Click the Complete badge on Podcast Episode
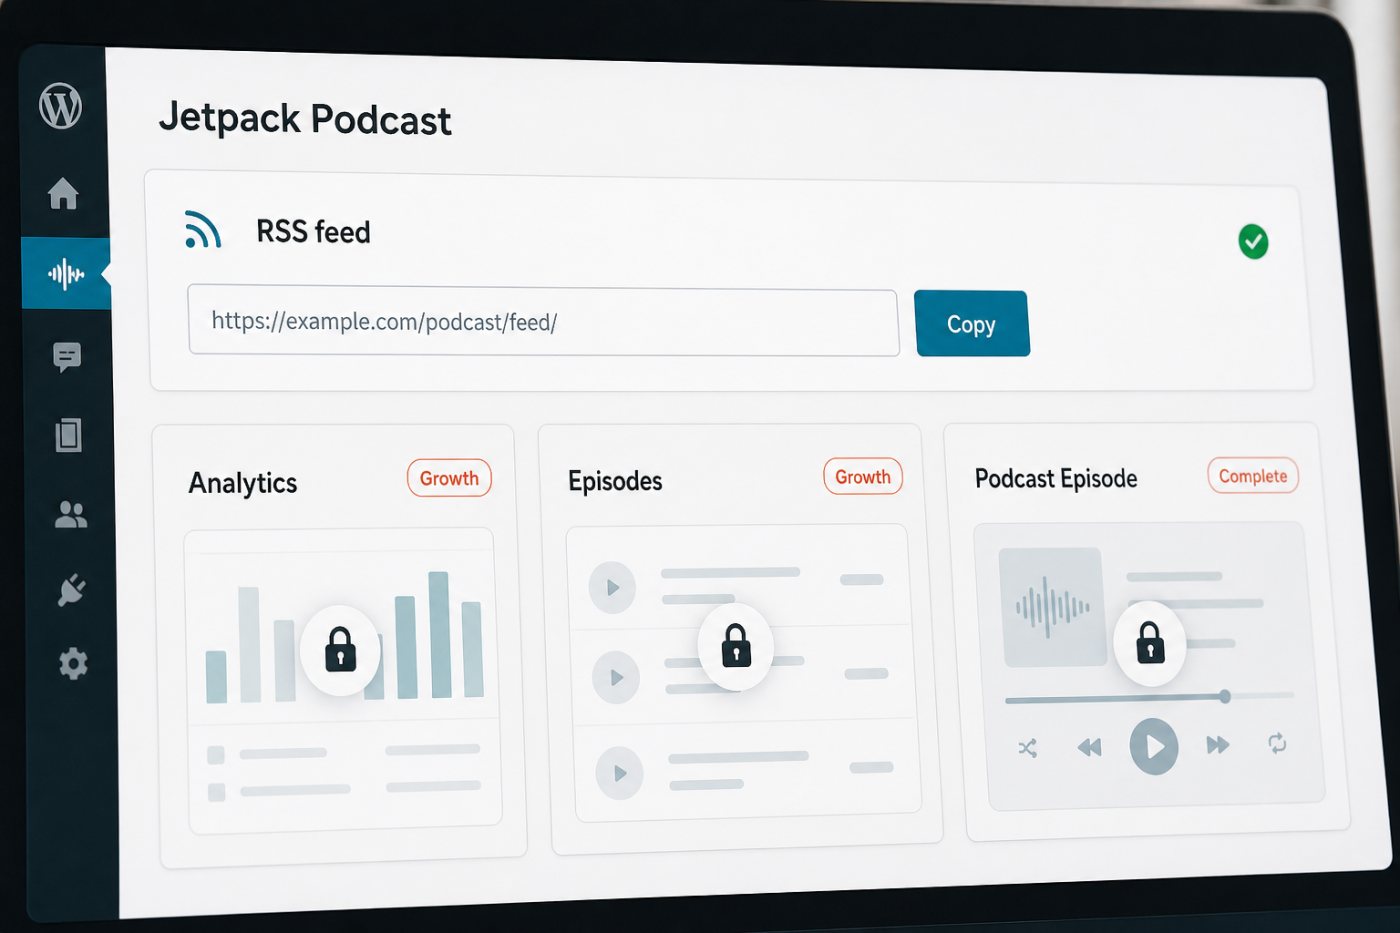 [1253, 476]
